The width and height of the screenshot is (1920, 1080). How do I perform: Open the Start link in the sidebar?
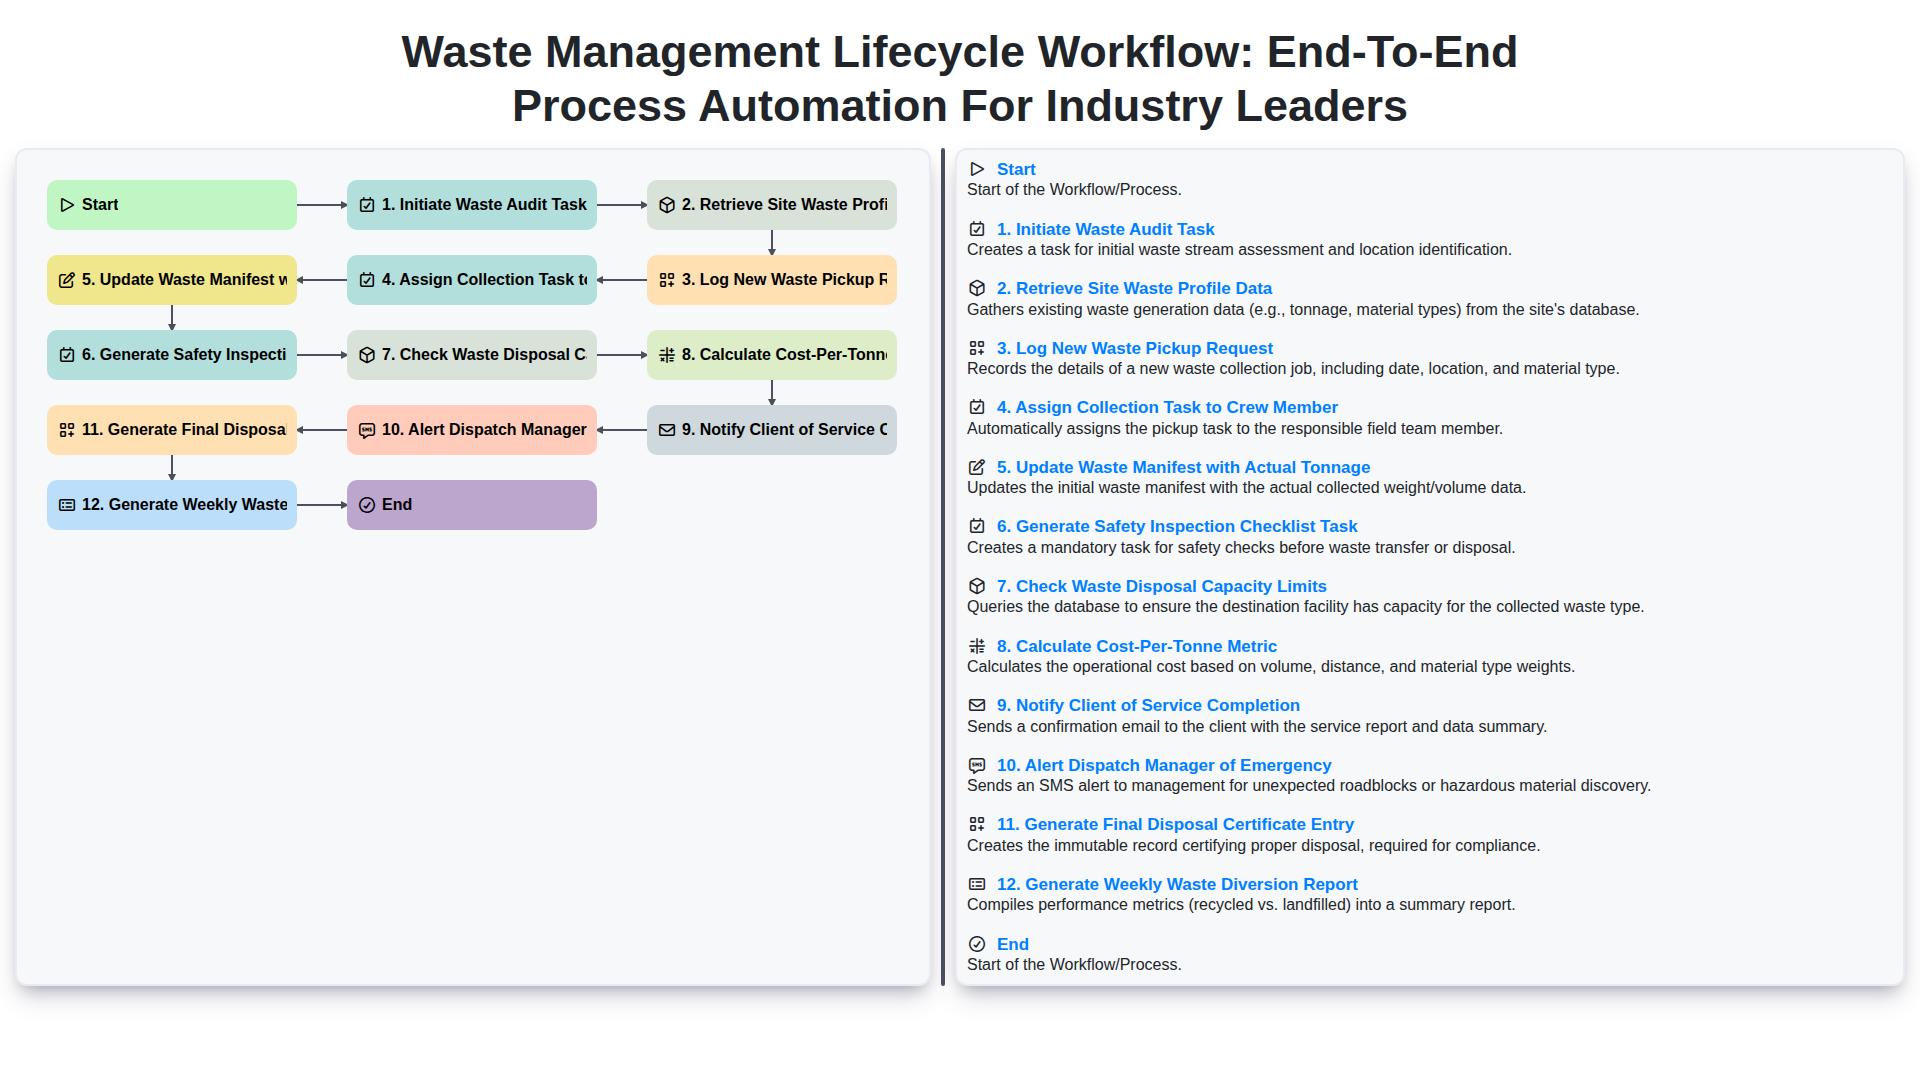click(x=1016, y=169)
